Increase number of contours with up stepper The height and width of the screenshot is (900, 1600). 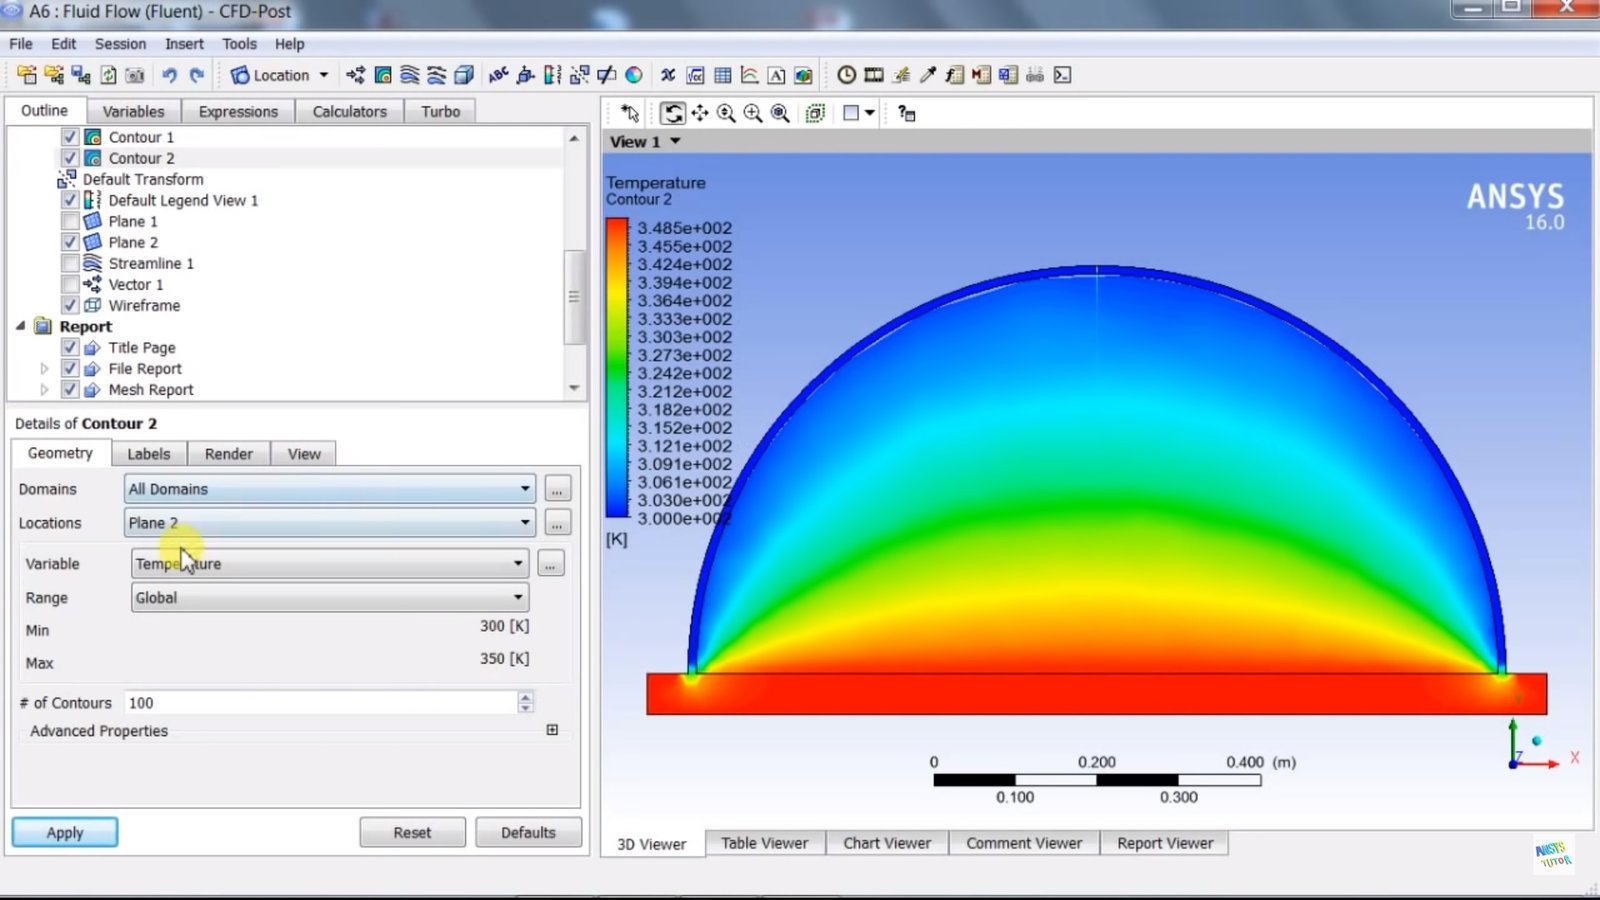pyautogui.click(x=526, y=696)
